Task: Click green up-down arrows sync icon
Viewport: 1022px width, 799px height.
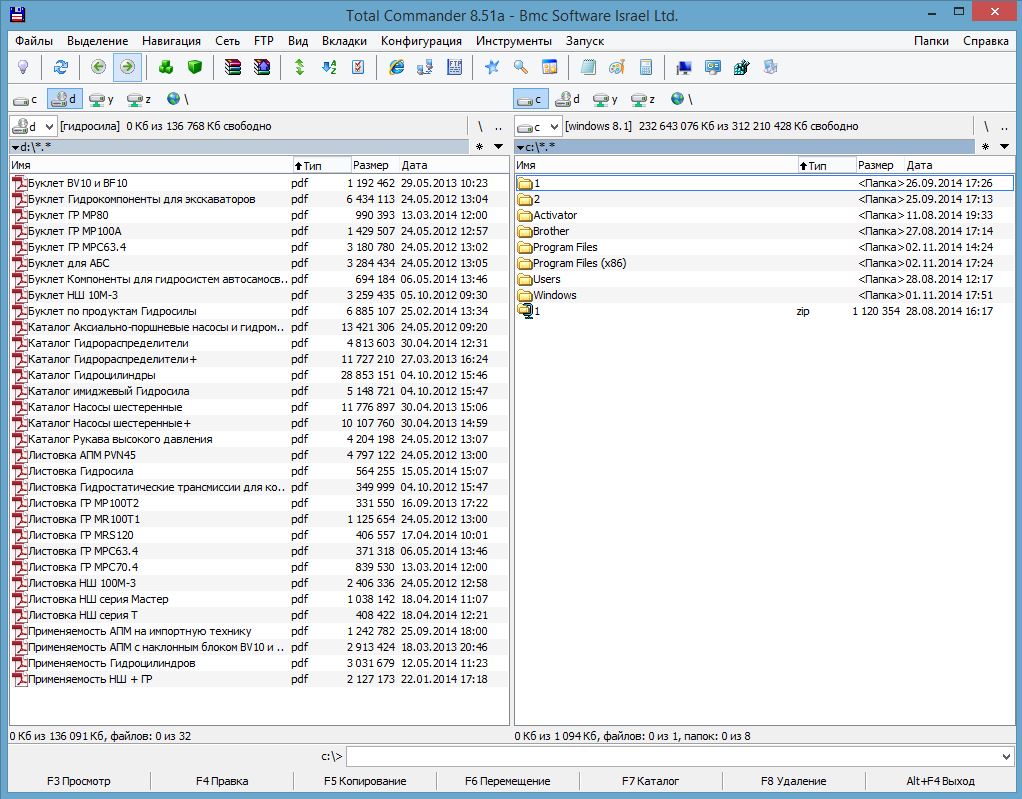Action: 300,67
